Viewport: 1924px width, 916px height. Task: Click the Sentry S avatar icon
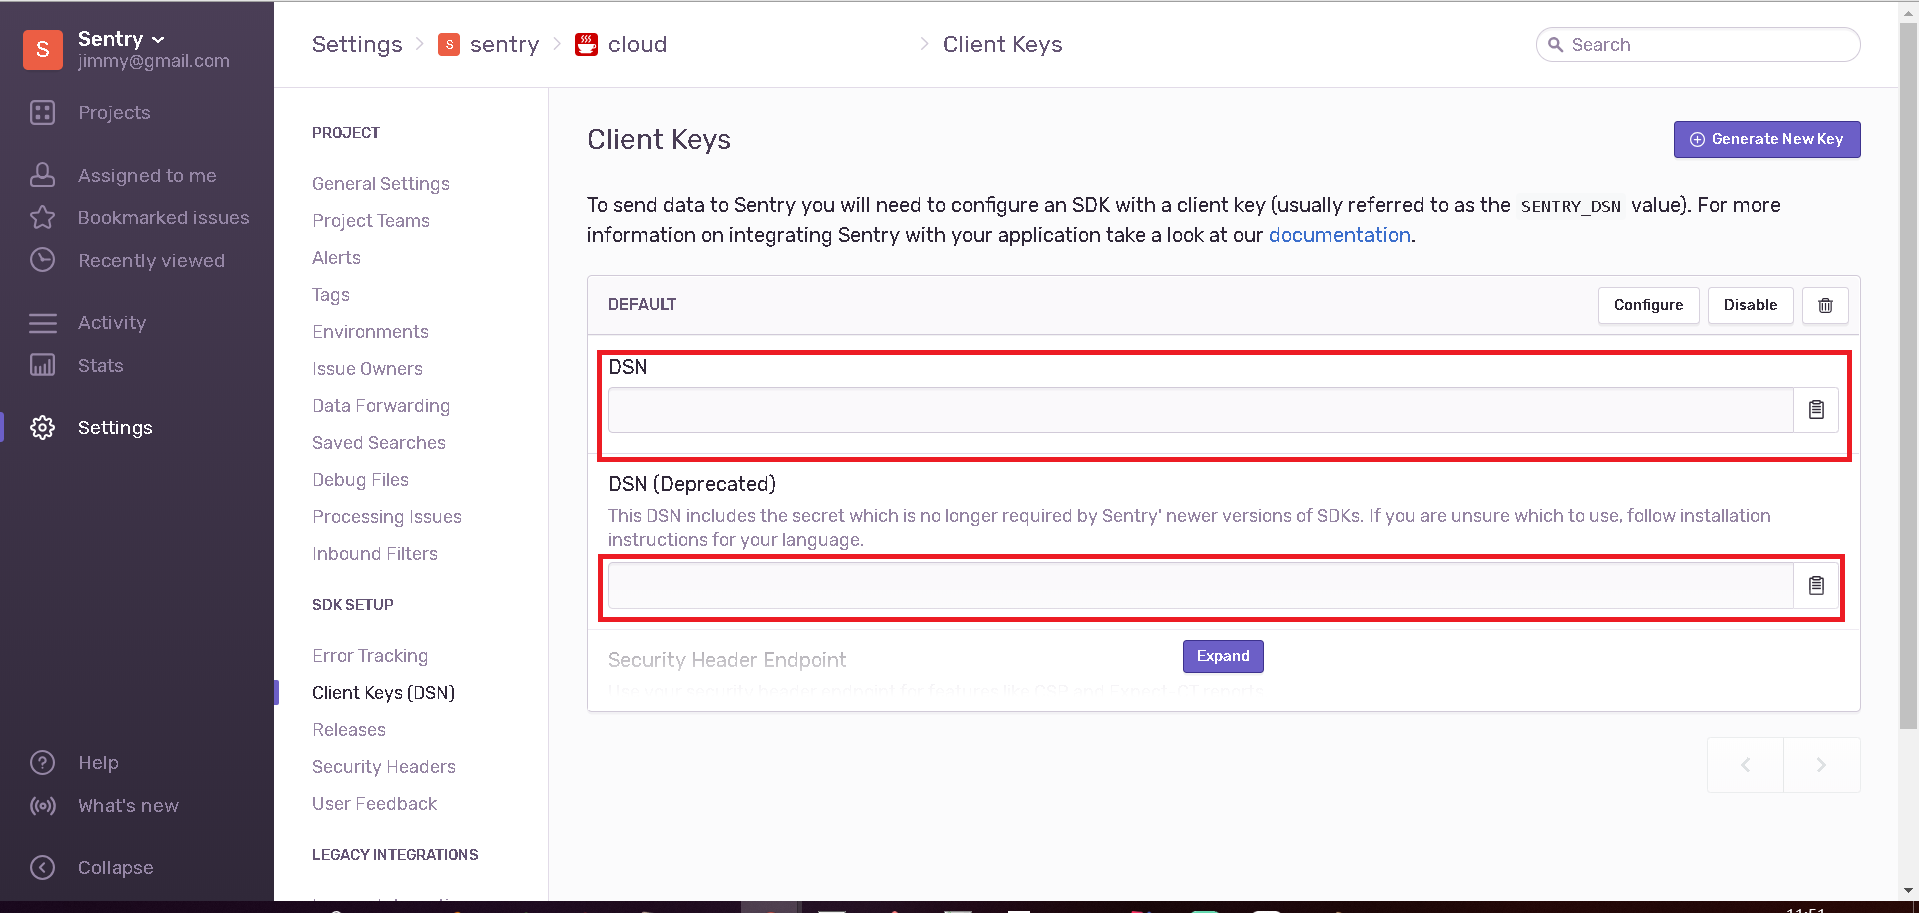pyautogui.click(x=42, y=49)
